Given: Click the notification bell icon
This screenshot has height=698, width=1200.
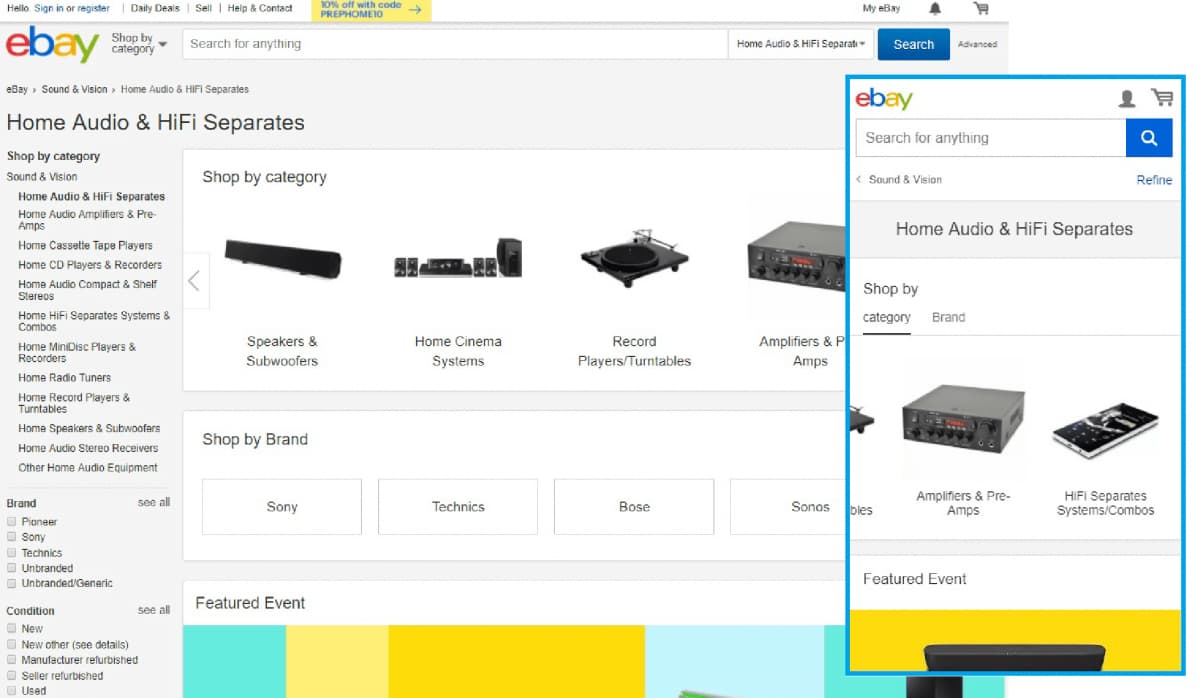Looking at the screenshot, I should click(x=935, y=9).
